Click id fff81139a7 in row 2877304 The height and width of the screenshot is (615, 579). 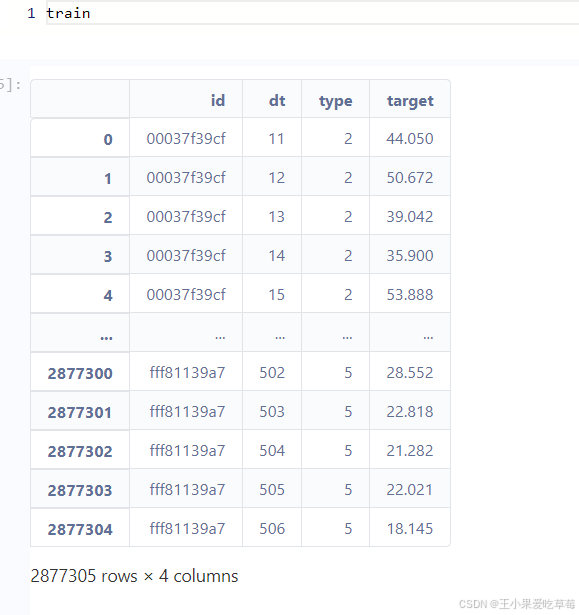[x=188, y=529]
